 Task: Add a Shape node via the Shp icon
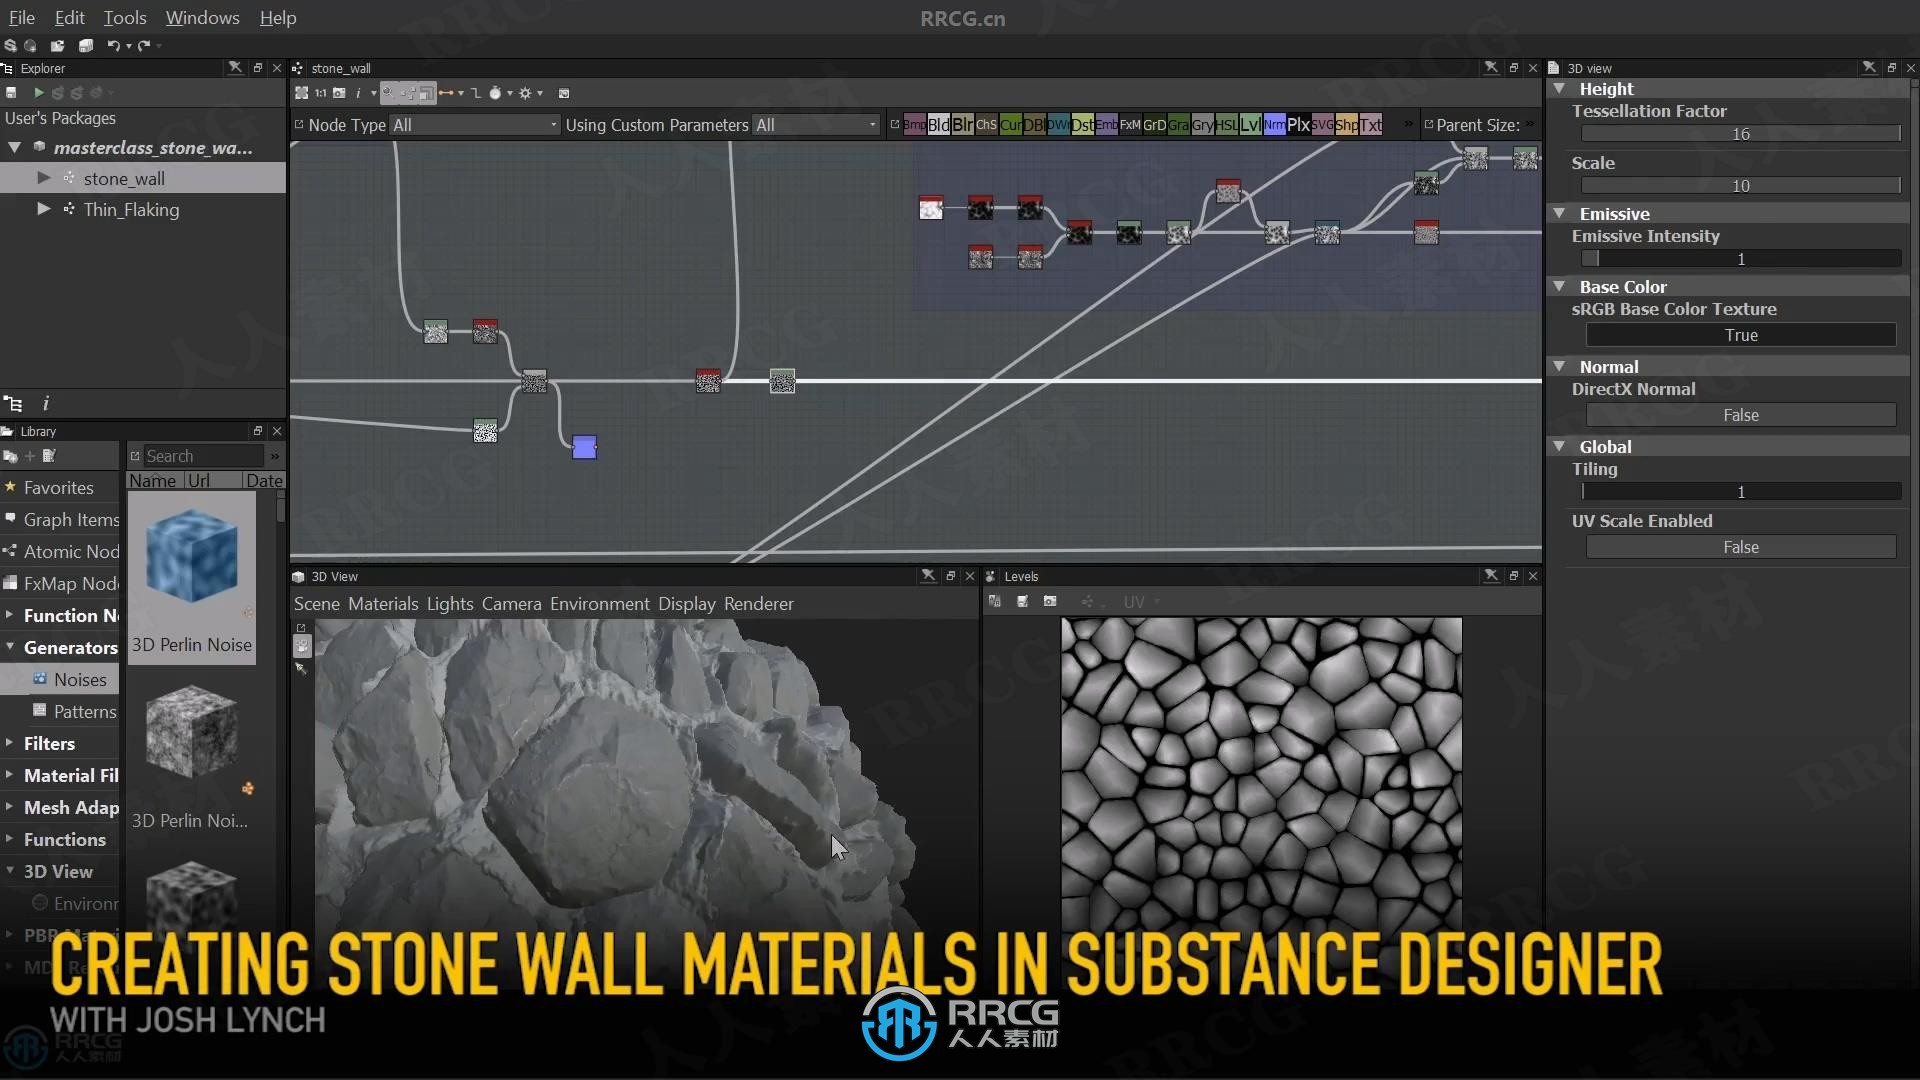[x=1346, y=125]
